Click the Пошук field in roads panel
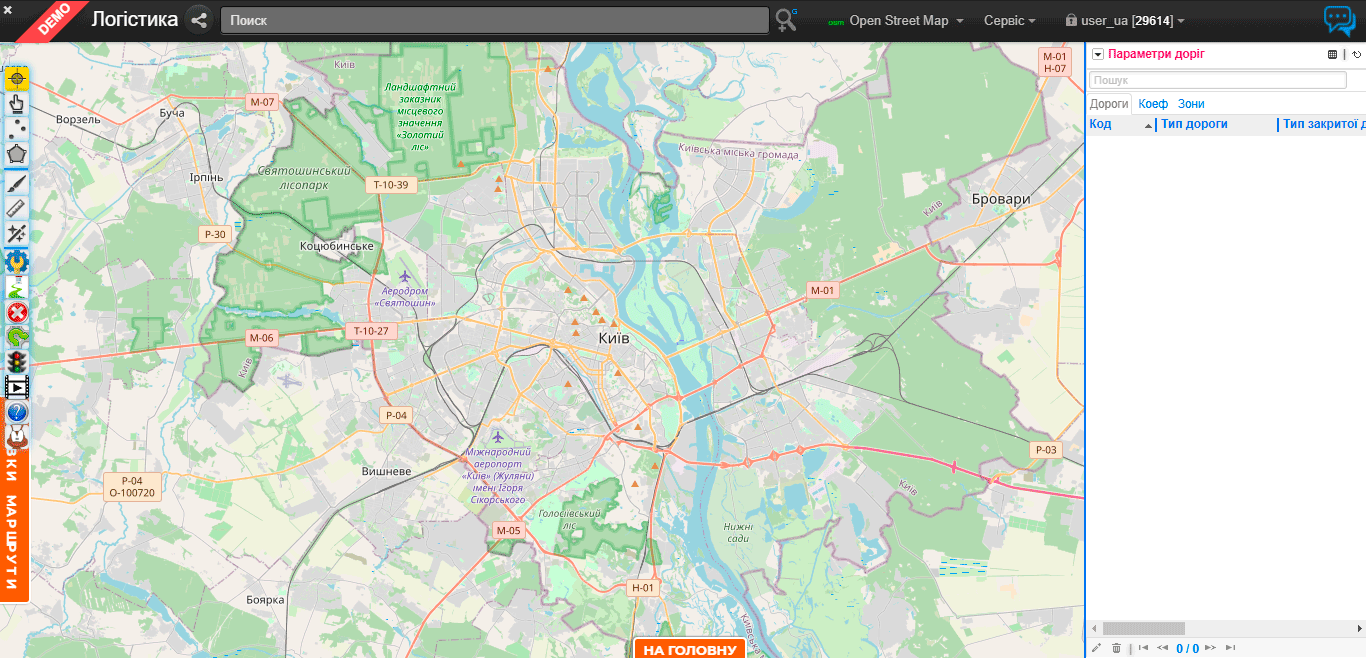Screen dimensions: 1366x658 pyautogui.click(x=1217, y=80)
